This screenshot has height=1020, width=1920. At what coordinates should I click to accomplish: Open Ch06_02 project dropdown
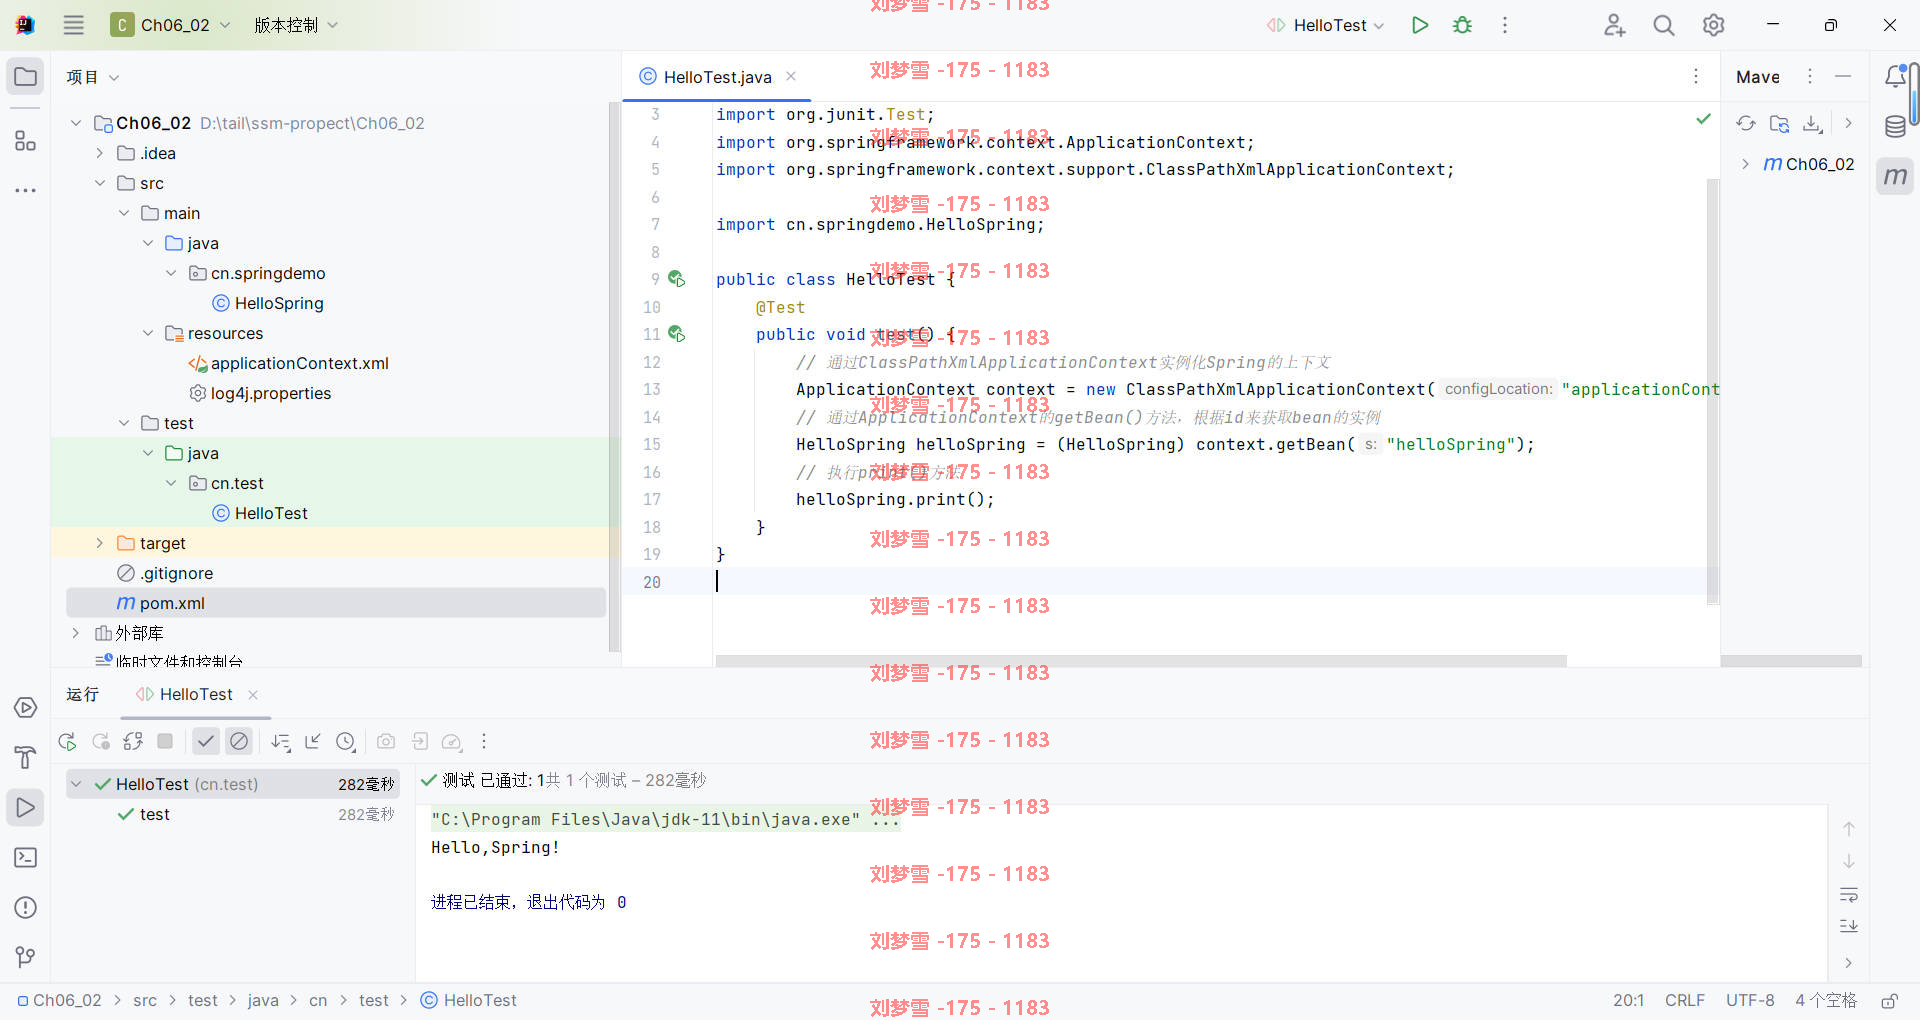point(170,25)
